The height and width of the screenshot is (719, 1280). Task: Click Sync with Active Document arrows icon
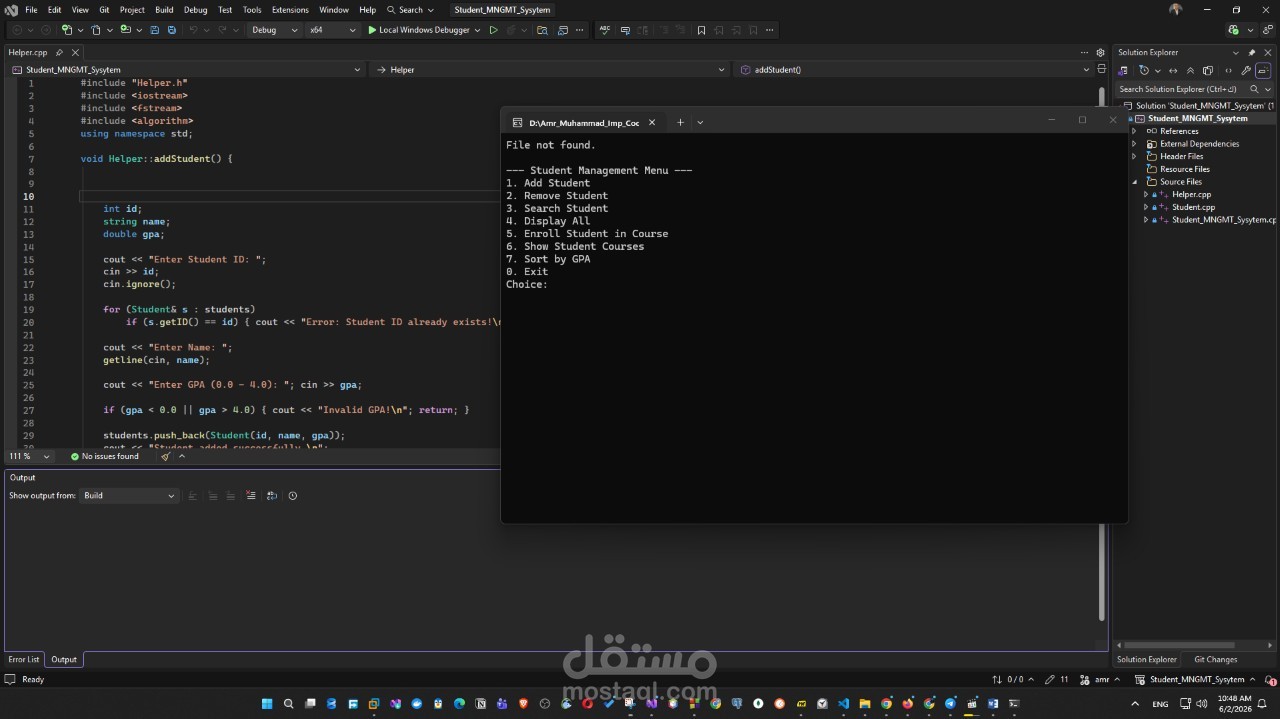click(x=1173, y=71)
